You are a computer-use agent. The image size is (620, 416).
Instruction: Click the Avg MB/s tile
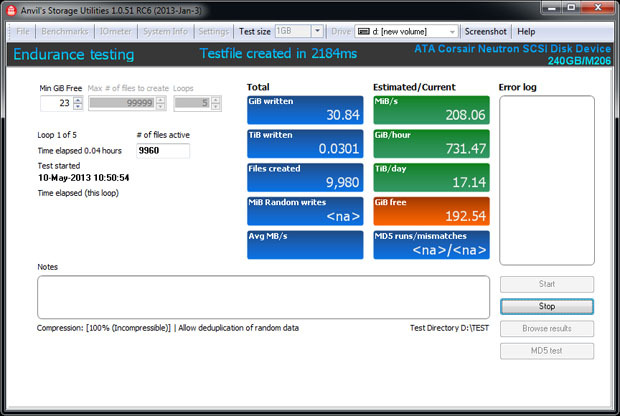pyautogui.click(x=305, y=245)
